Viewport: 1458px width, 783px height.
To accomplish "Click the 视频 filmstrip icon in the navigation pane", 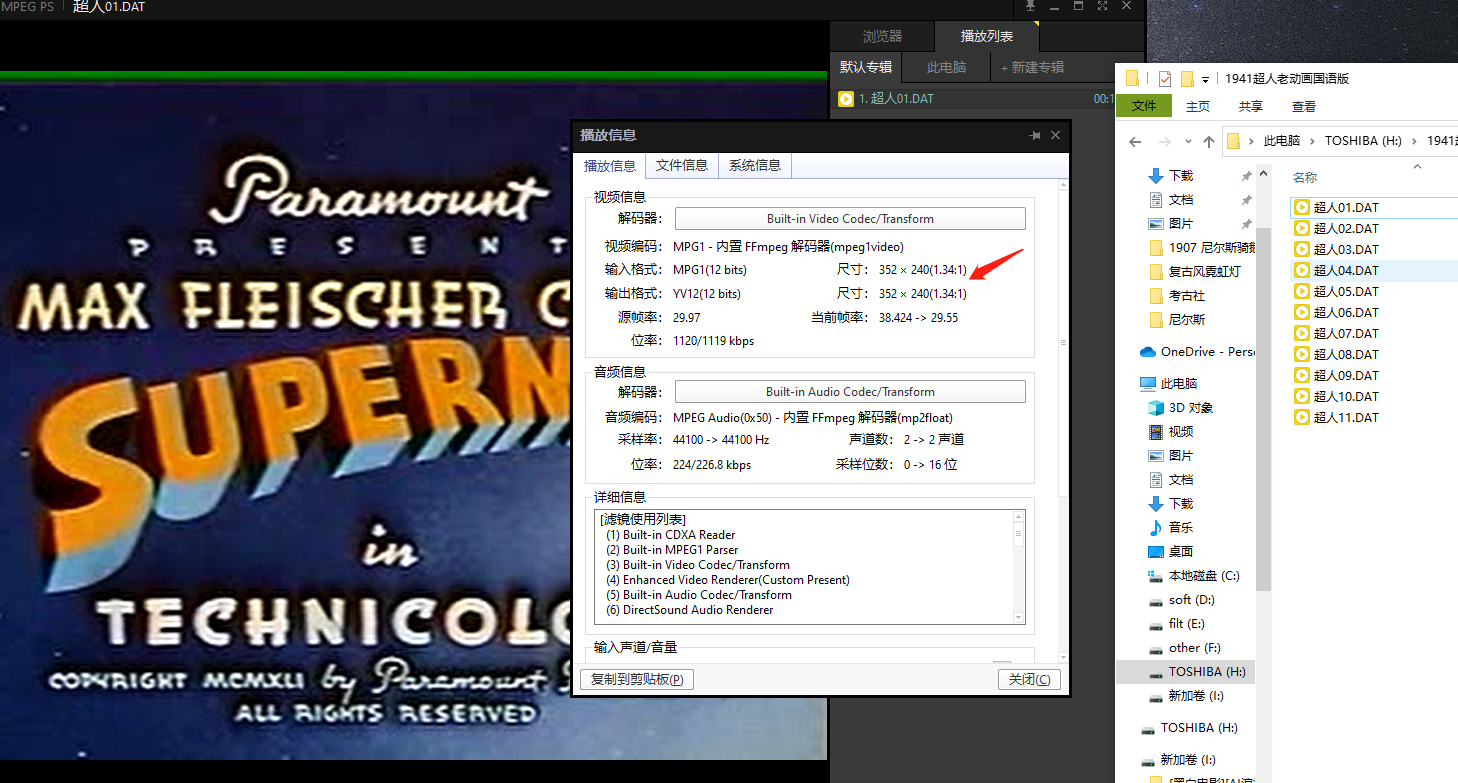I will click(1155, 431).
